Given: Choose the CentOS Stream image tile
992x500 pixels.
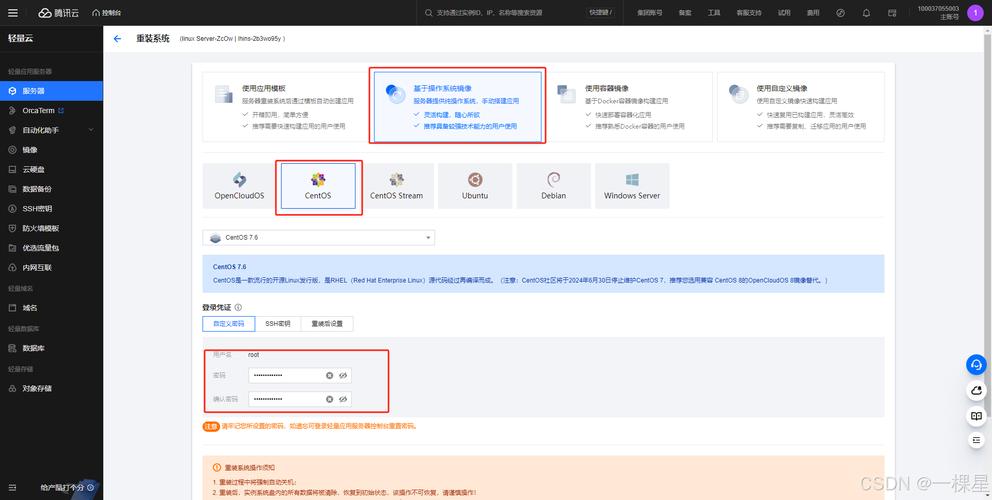Looking at the screenshot, I should coord(397,186).
